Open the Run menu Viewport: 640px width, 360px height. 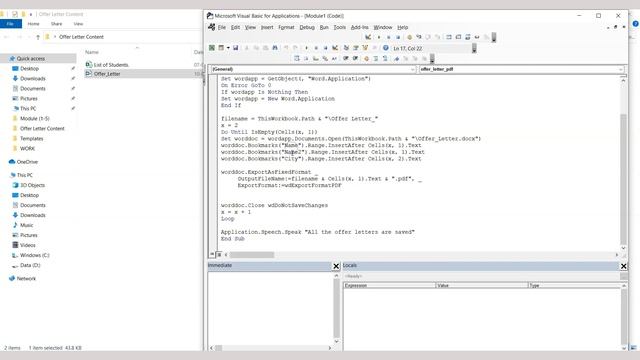coord(324,27)
